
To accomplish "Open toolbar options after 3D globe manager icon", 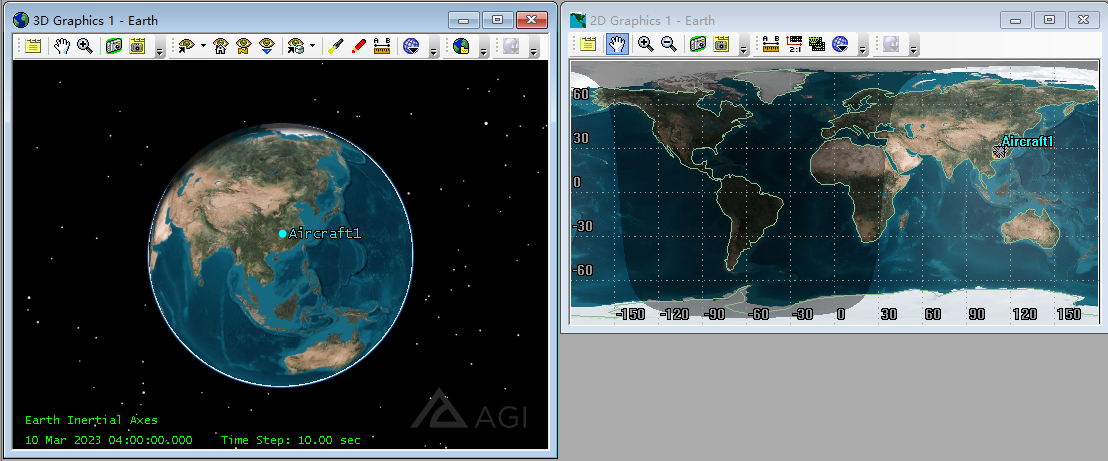I will click(433, 49).
